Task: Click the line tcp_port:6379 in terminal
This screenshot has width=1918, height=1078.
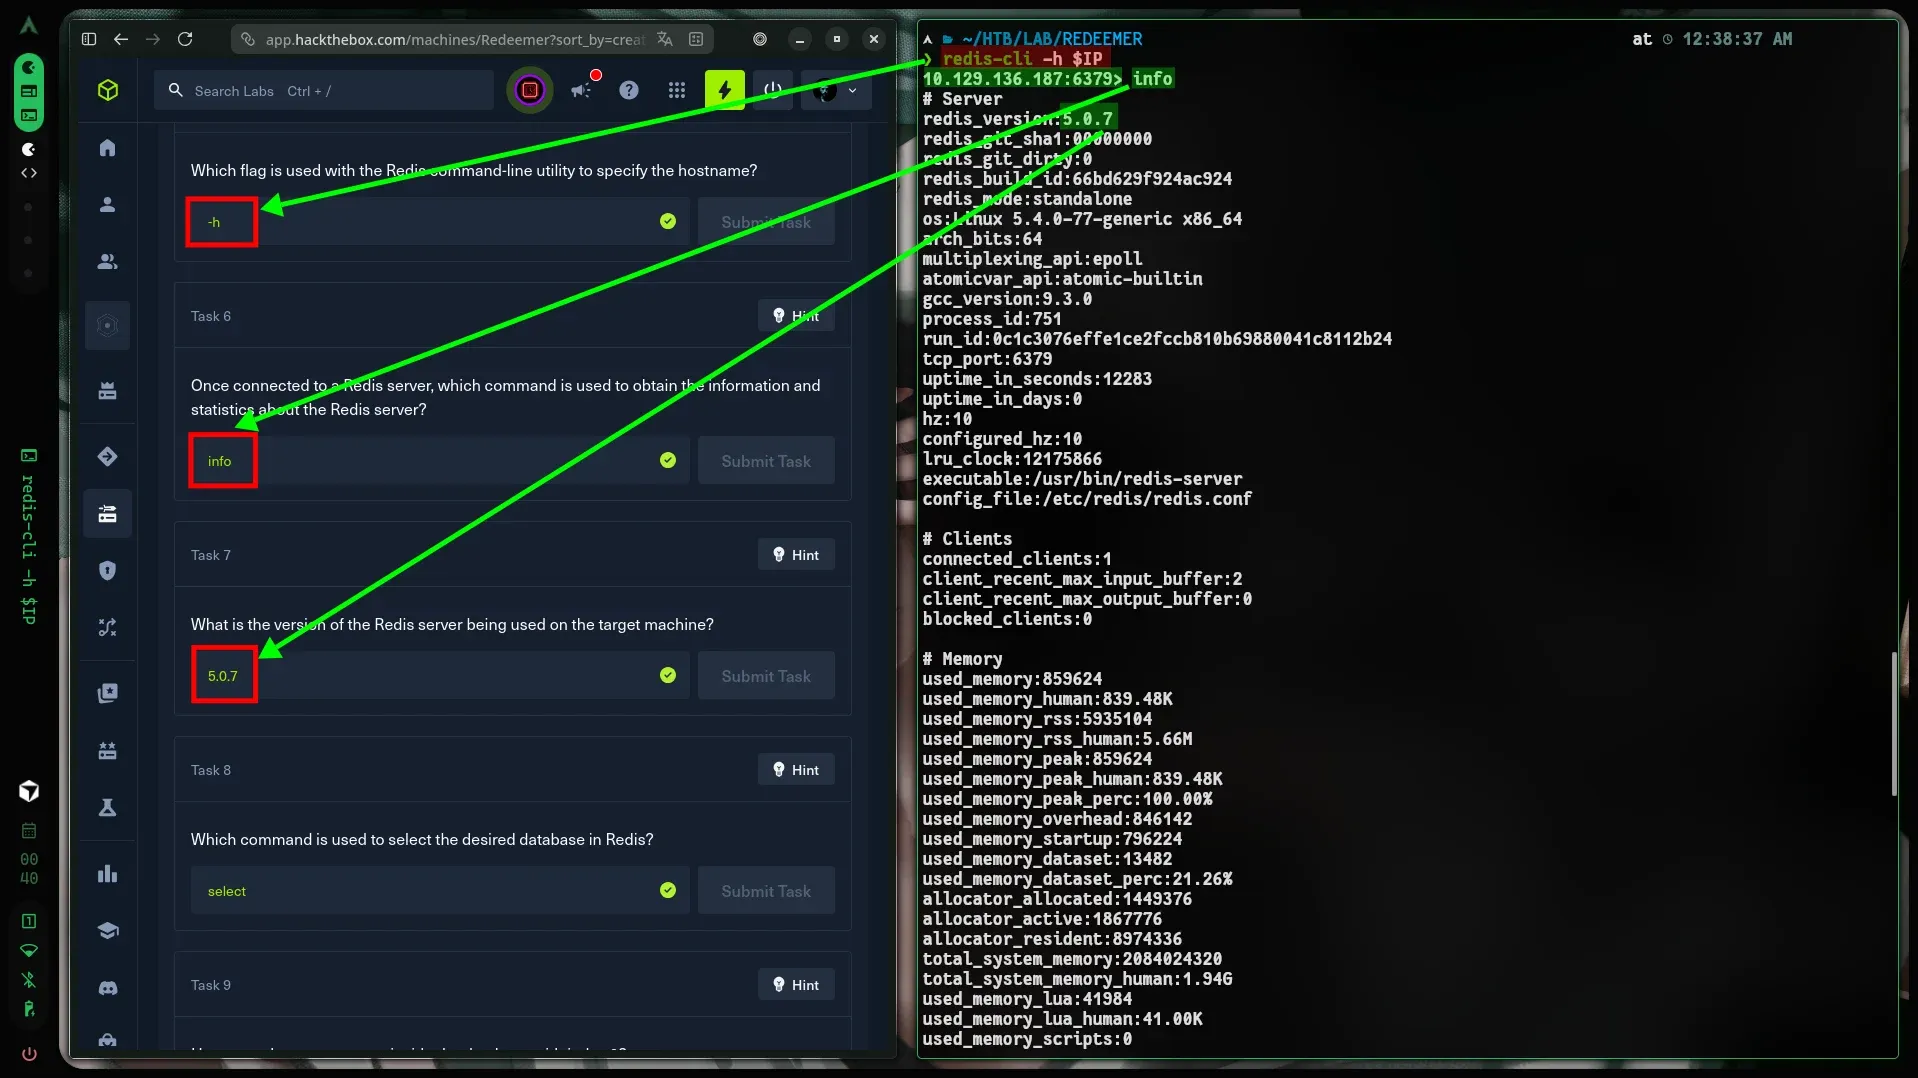Action: pos(987,359)
